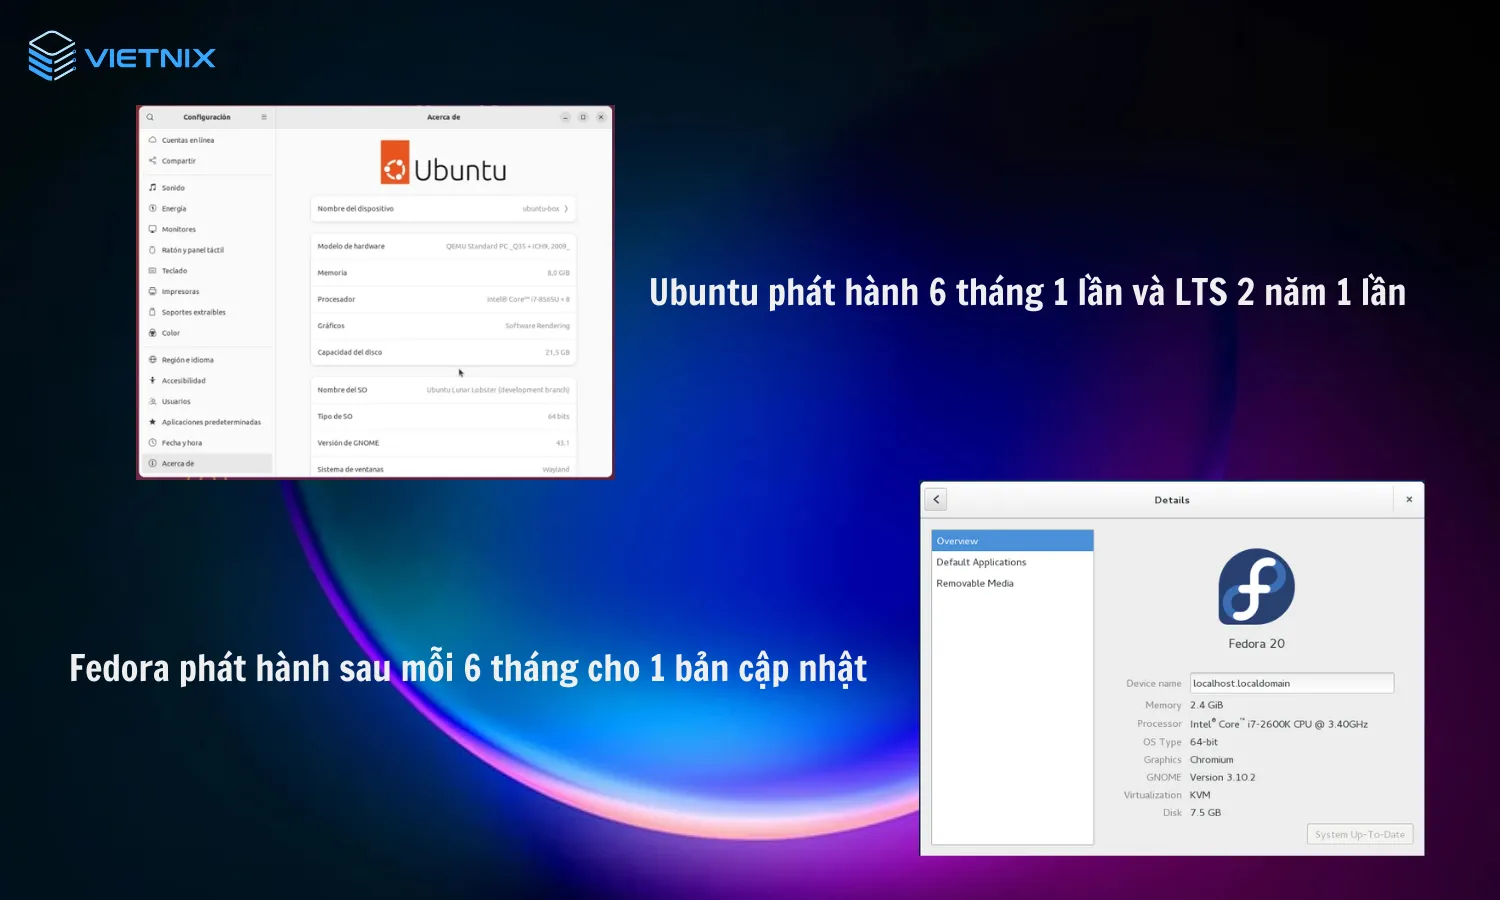Open Fecha y hora settings

click(207, 443)
